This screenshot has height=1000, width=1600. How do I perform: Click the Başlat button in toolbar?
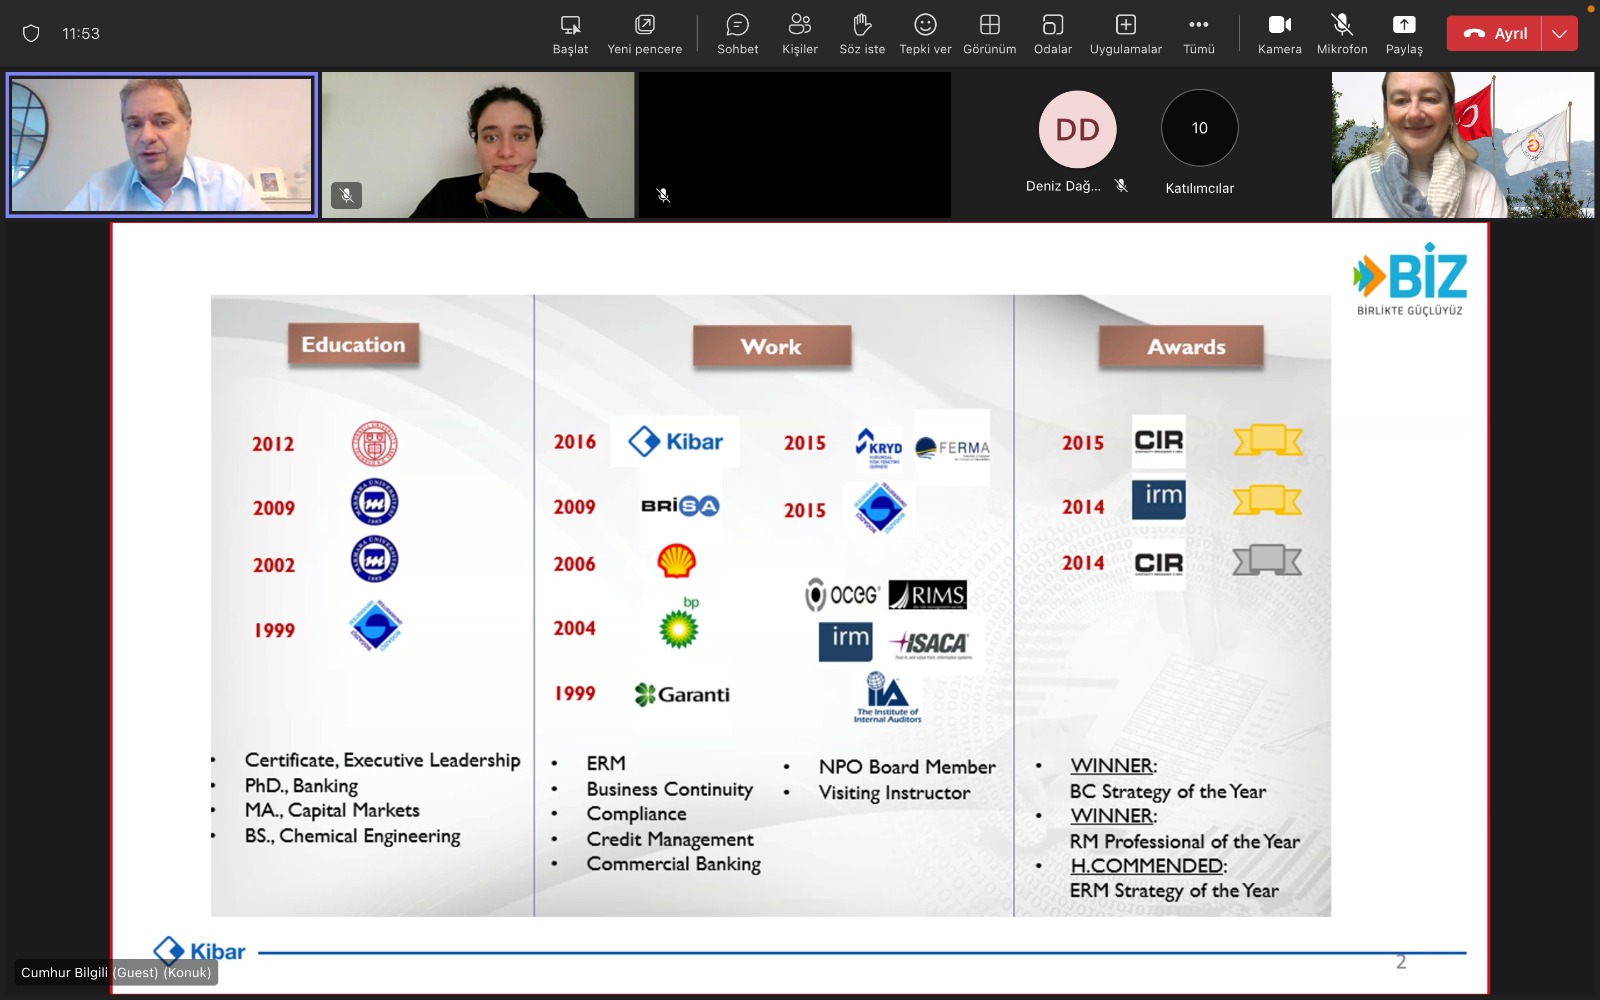[570, 34]
